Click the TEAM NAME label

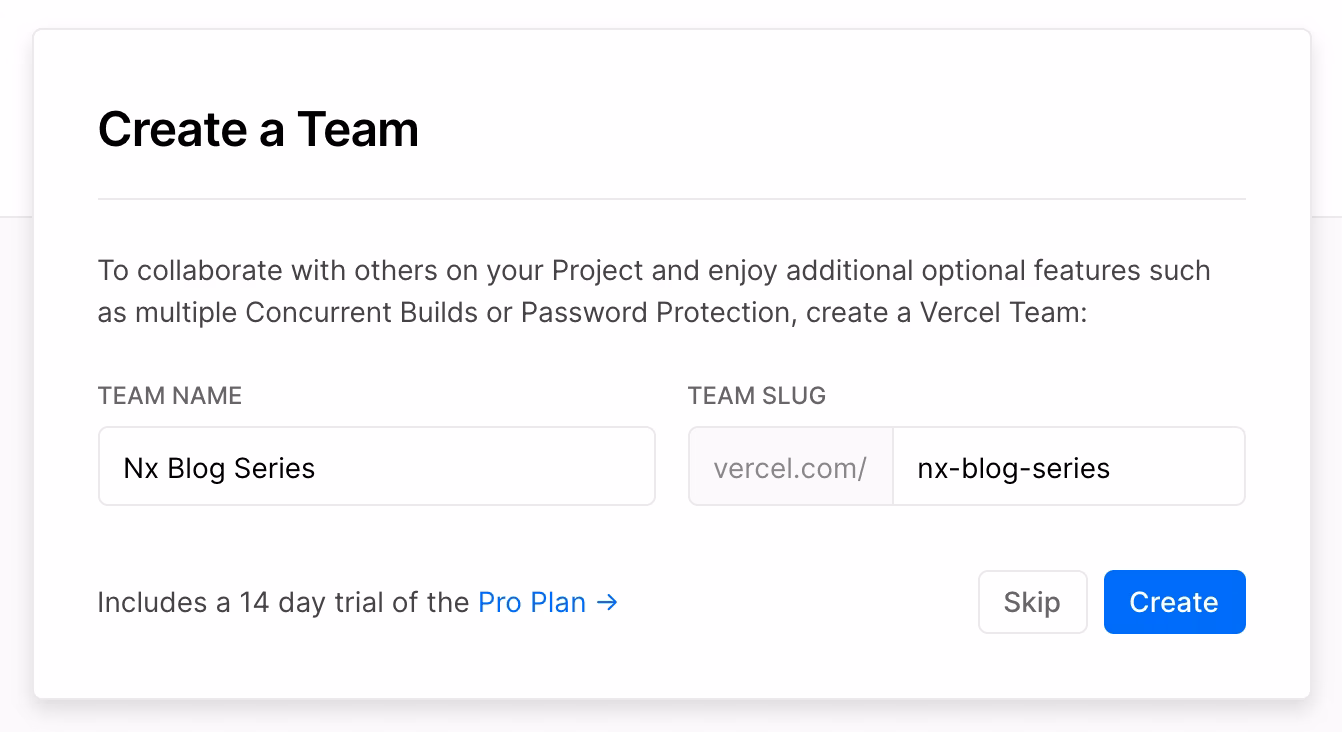click(x=170, y=396)
